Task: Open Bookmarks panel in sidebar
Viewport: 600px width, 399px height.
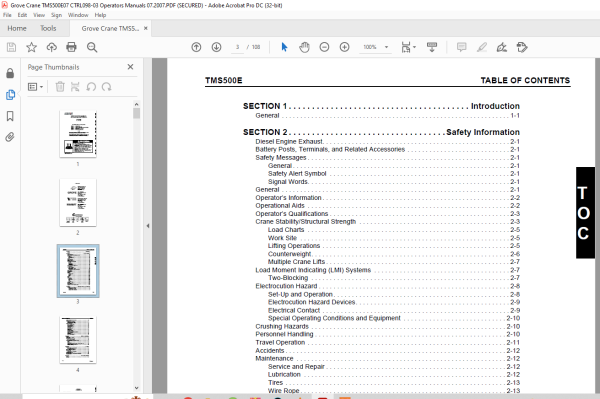Action: (x=10, y=116)
